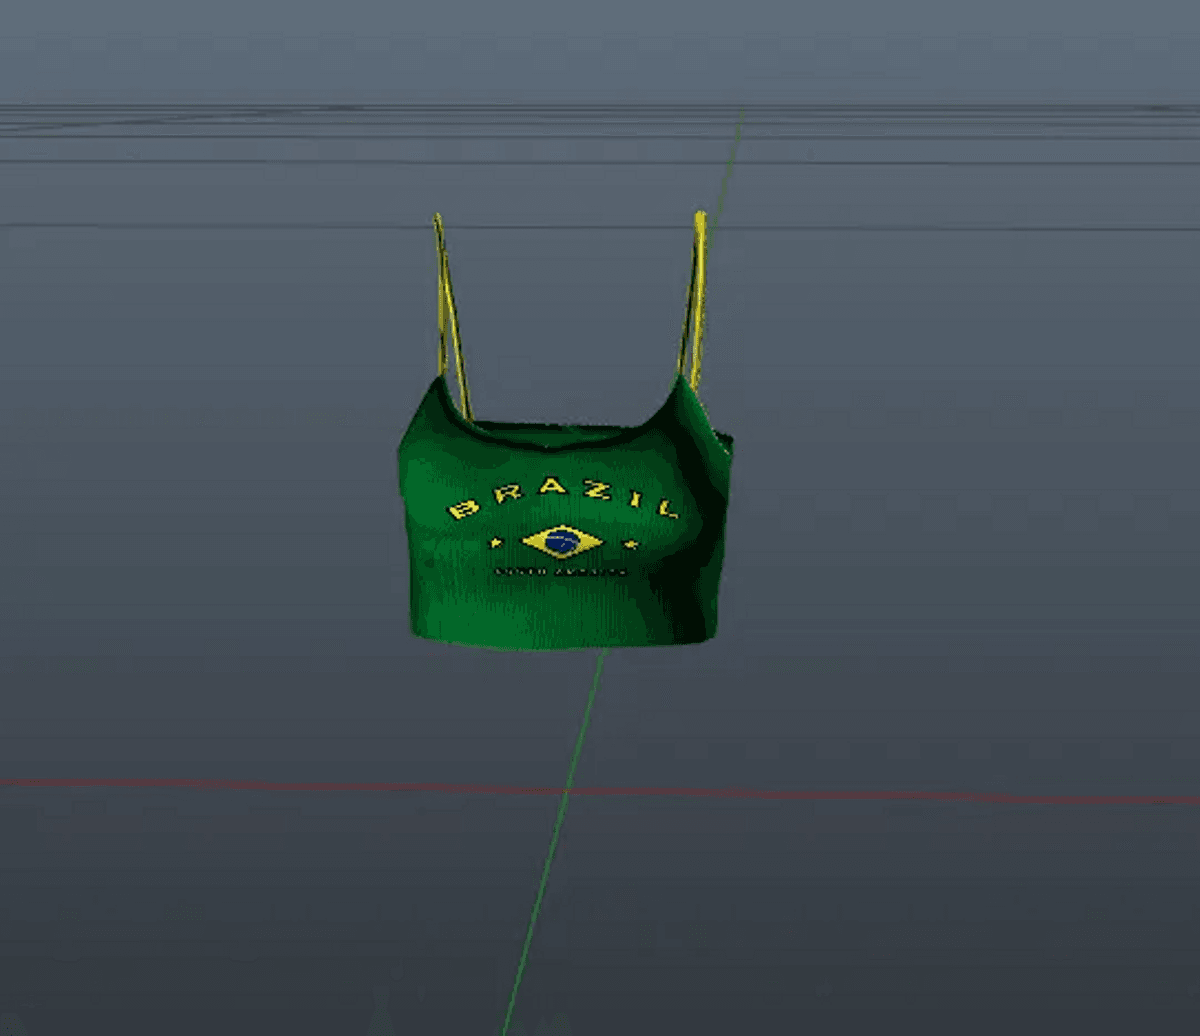
Task: Click the bottom hem of green top
Action: point(560,642)
